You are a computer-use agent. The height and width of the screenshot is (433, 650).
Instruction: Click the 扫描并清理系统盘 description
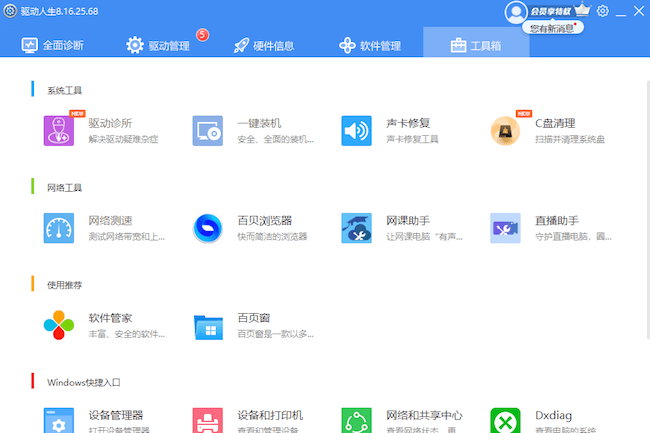[x=570, y=139]
